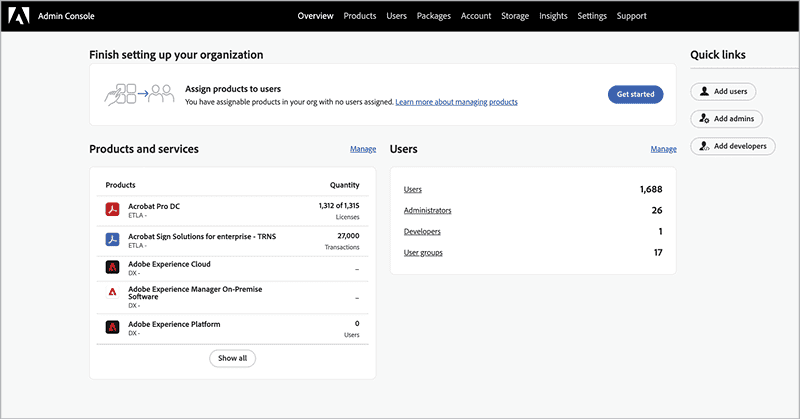Click the Acrobat Pro DC product icon
Viewport: 800px width, 419px height.
tap(112, 209)
